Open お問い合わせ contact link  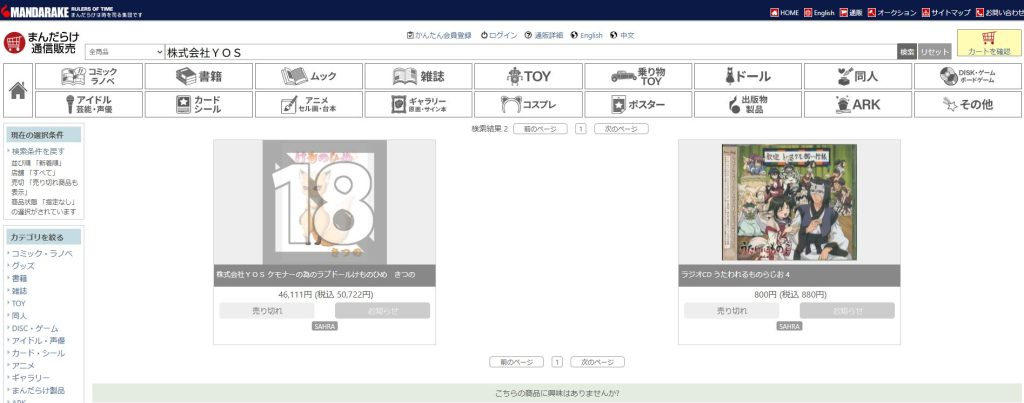pyautogui.click(x=999, y=12)
